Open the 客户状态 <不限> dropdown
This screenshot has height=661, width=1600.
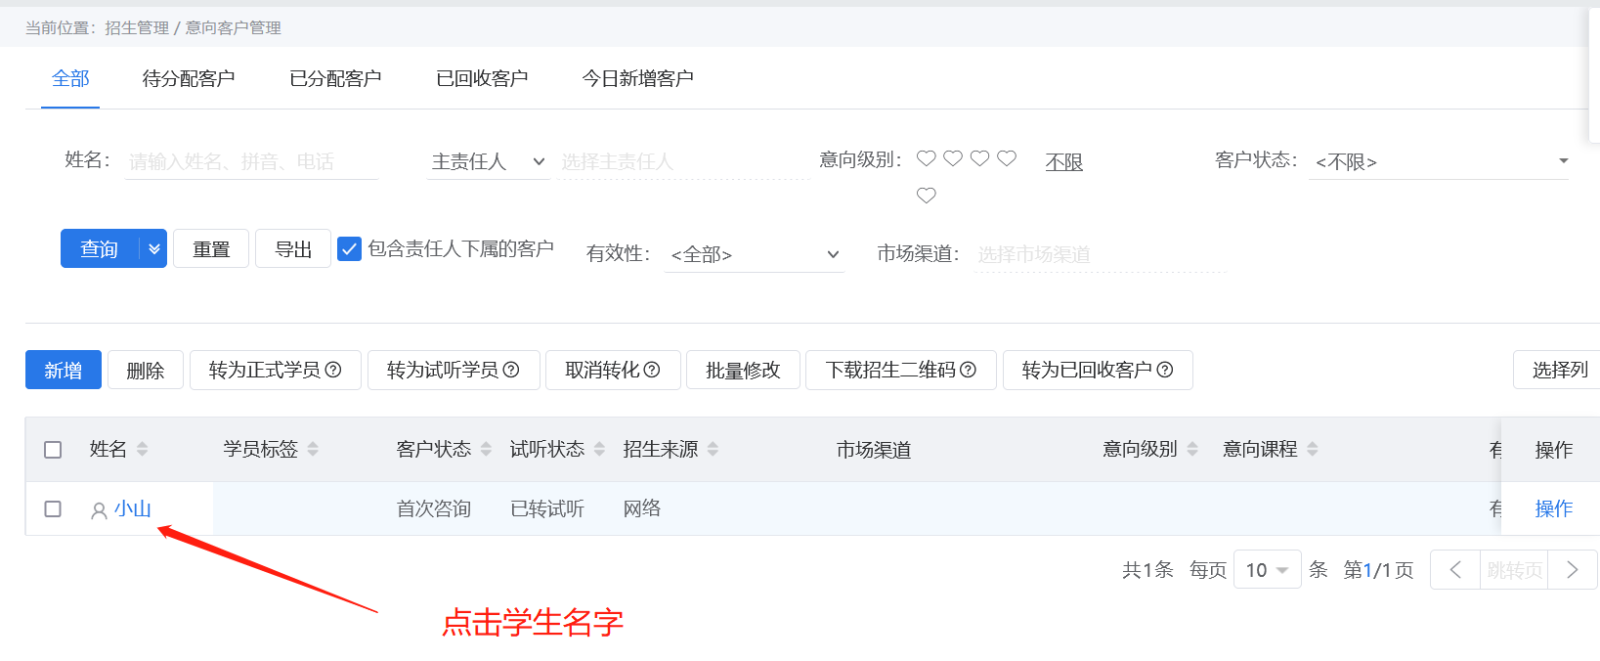1440,162
